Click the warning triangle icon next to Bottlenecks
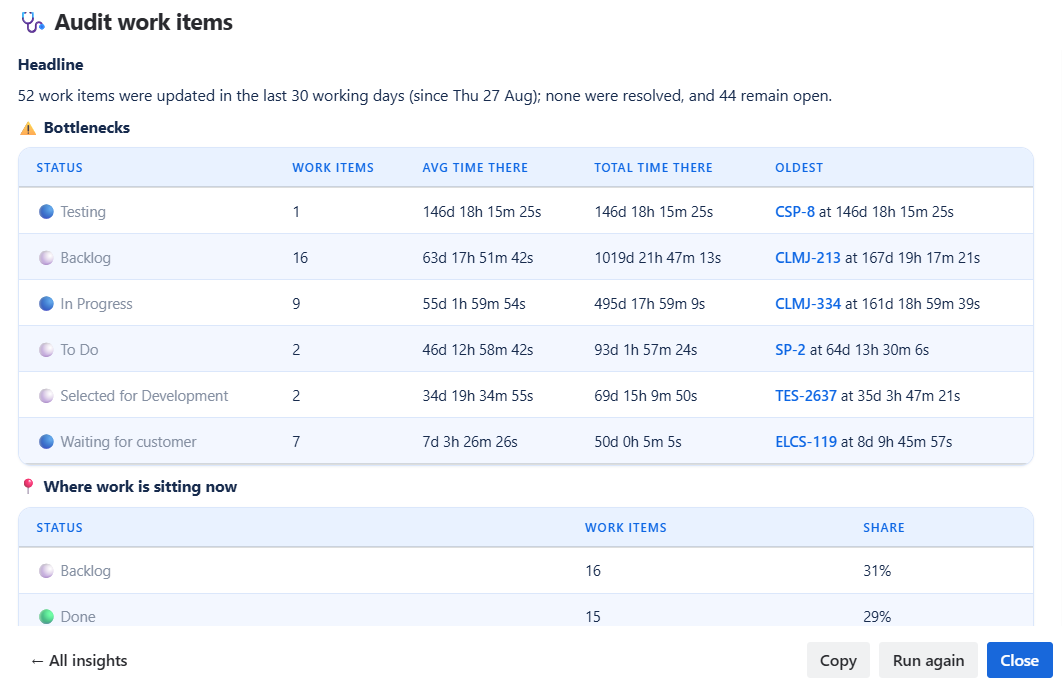This screenshot has height=685, width=1062. pyautogui.click(x=28, y=128)
